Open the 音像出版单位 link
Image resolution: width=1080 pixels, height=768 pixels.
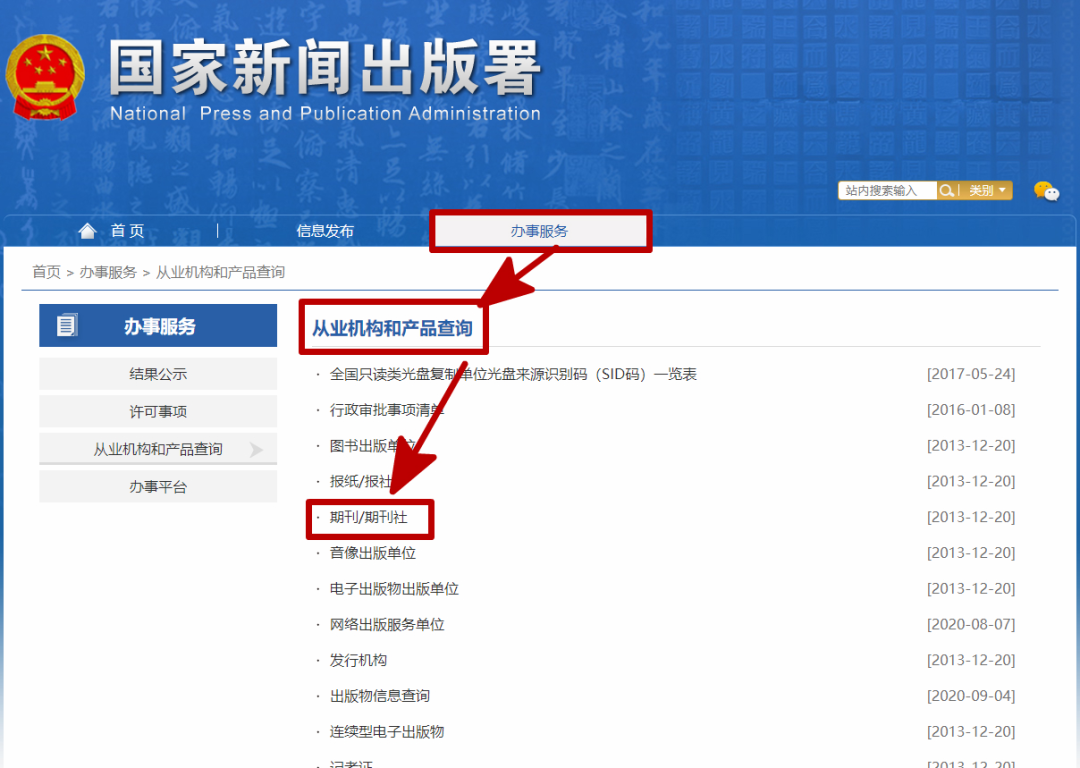point(373,553)
